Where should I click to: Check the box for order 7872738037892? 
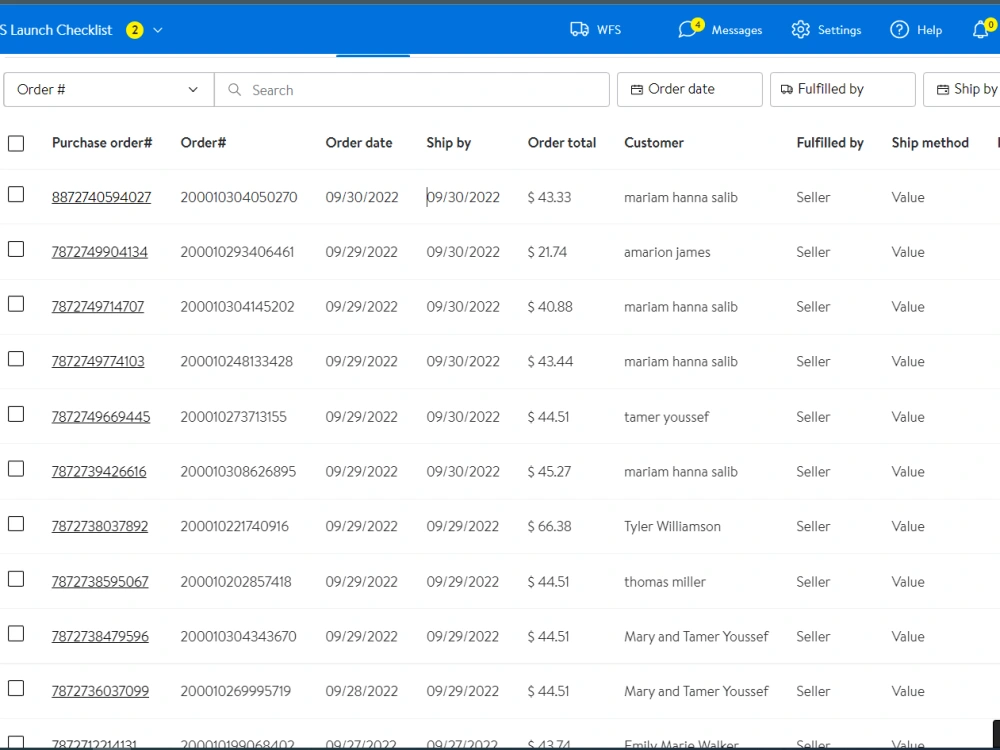16,524
